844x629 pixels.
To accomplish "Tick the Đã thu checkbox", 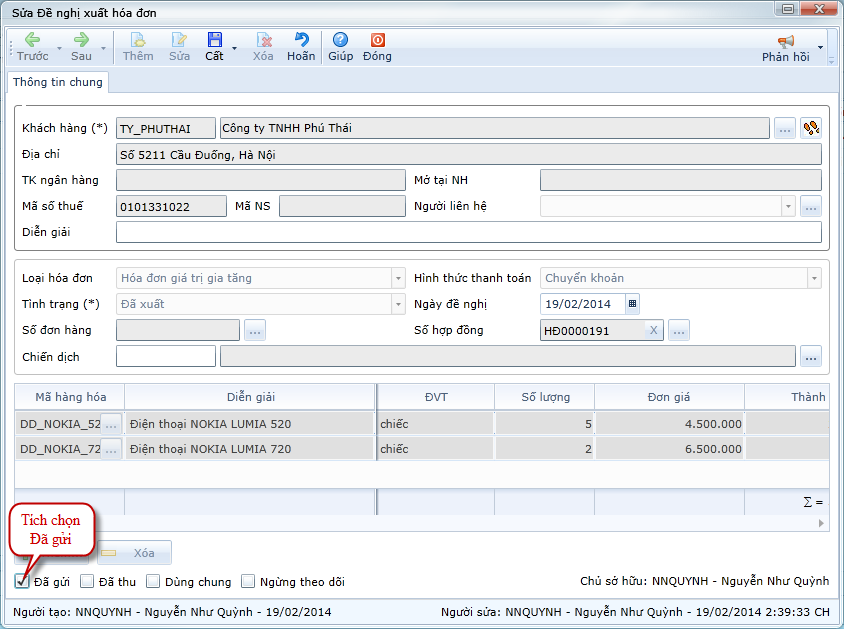I will pyautogui.click(x=87, y=581).
